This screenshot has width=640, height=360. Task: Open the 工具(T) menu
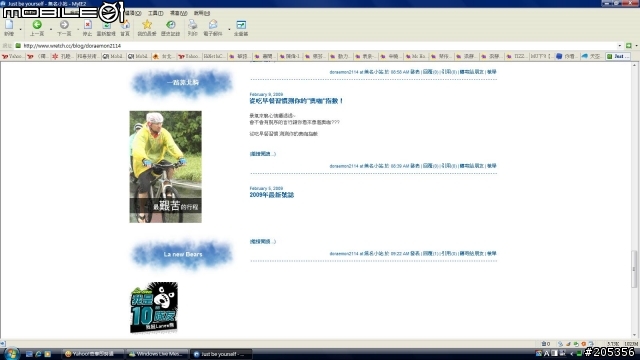[155, 13]
